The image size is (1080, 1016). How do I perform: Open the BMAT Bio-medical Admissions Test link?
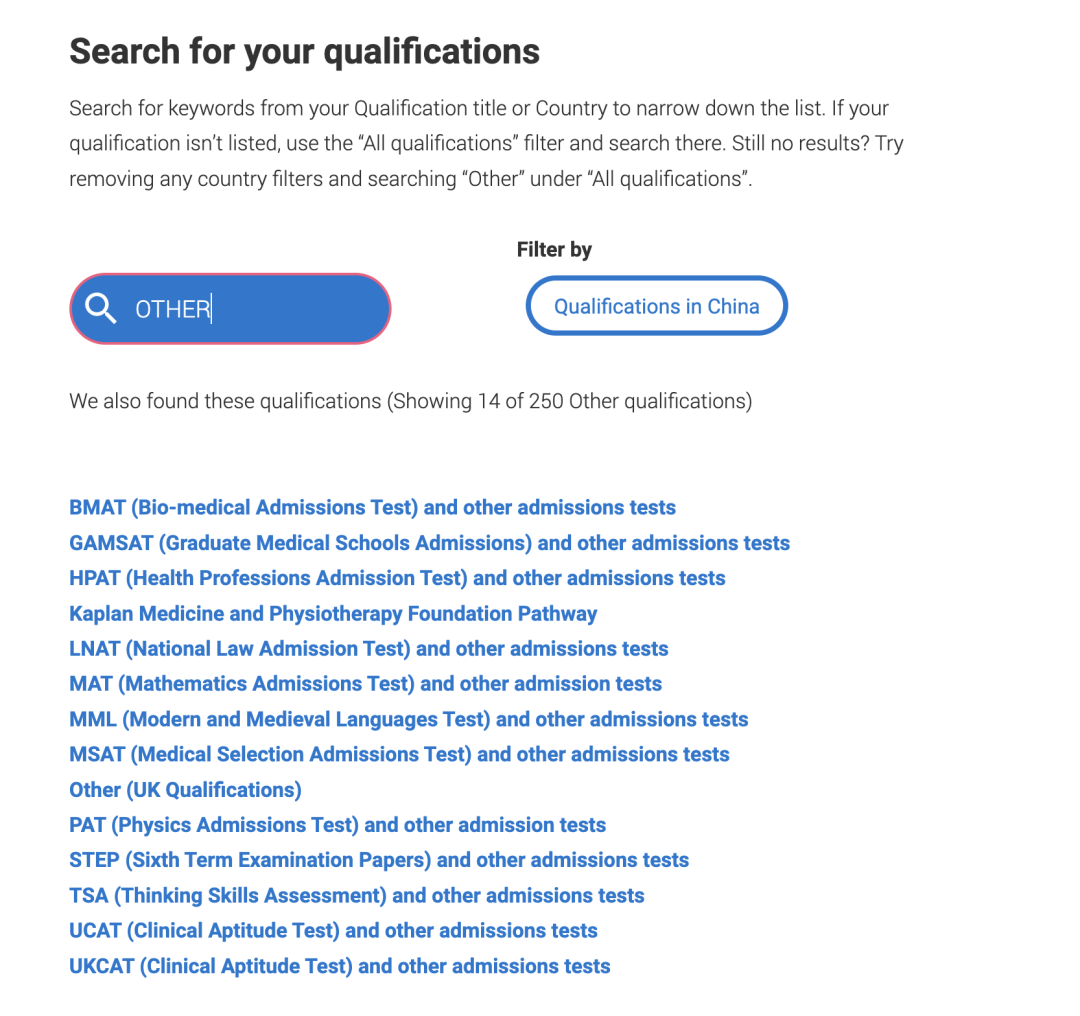point(373,508)
